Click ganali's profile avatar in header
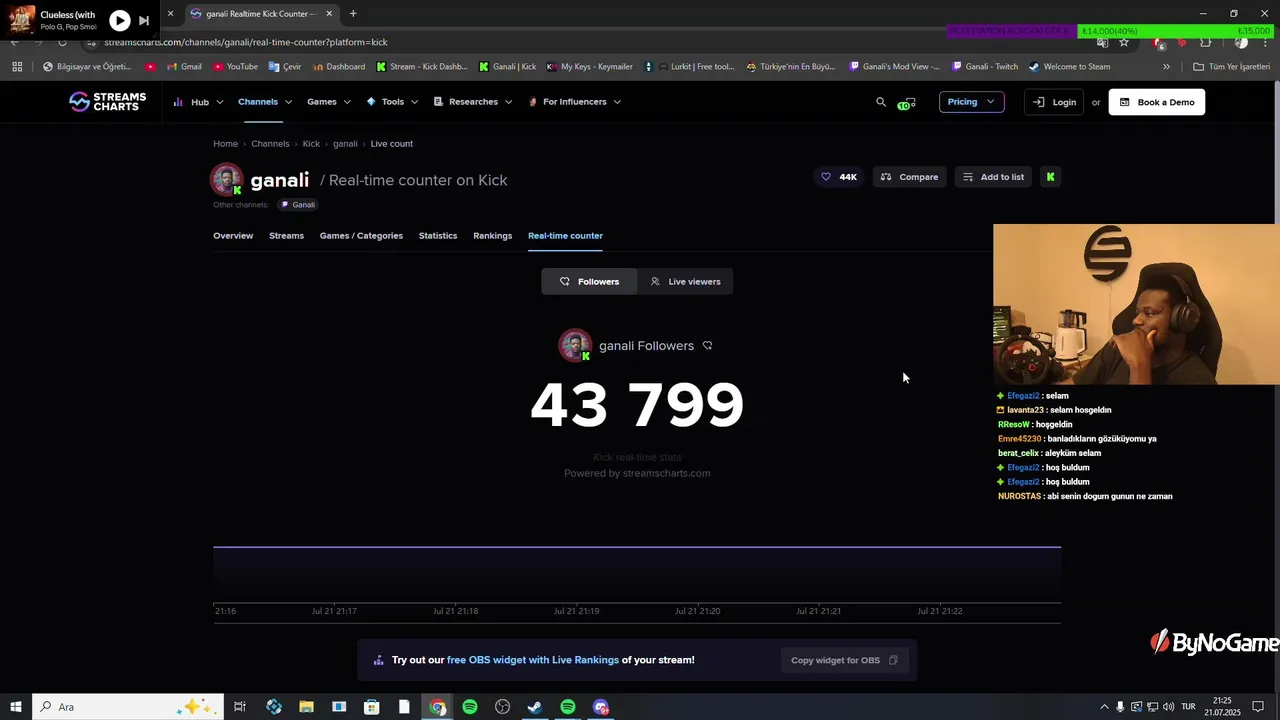The height and width of the screenshot is (720, 1280). (227, 180)
